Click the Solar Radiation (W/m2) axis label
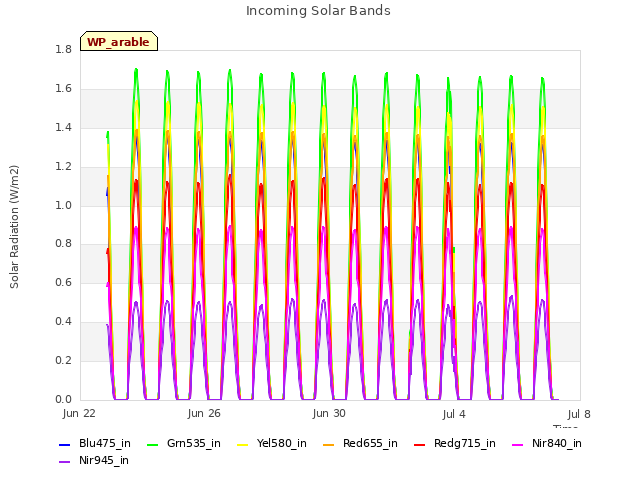Viewport: 640px width, 480px height. (x=14, y=227)
